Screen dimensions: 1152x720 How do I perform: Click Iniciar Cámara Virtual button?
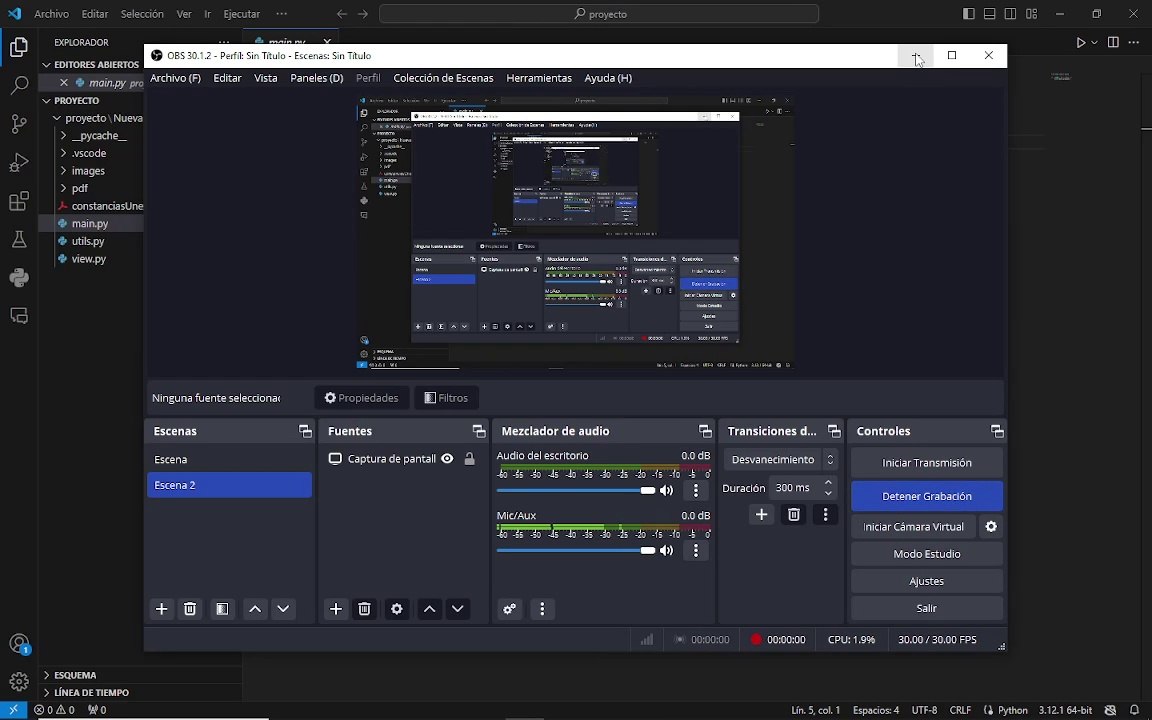tap(913, 527)
